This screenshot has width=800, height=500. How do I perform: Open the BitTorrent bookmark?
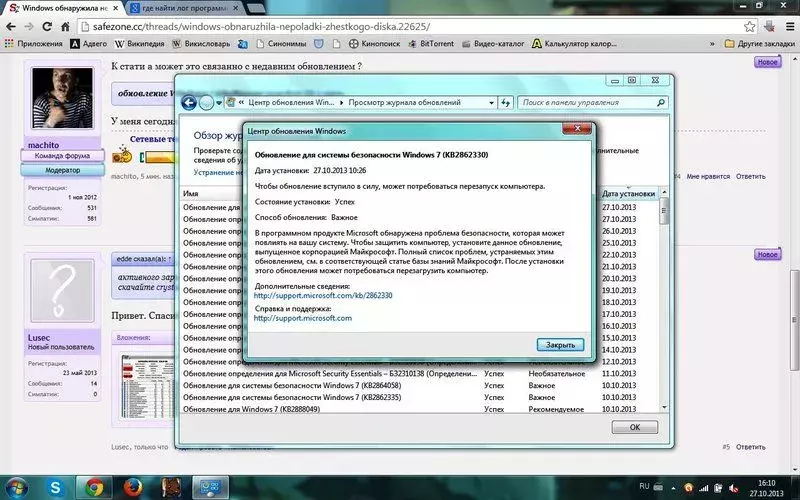431,44
